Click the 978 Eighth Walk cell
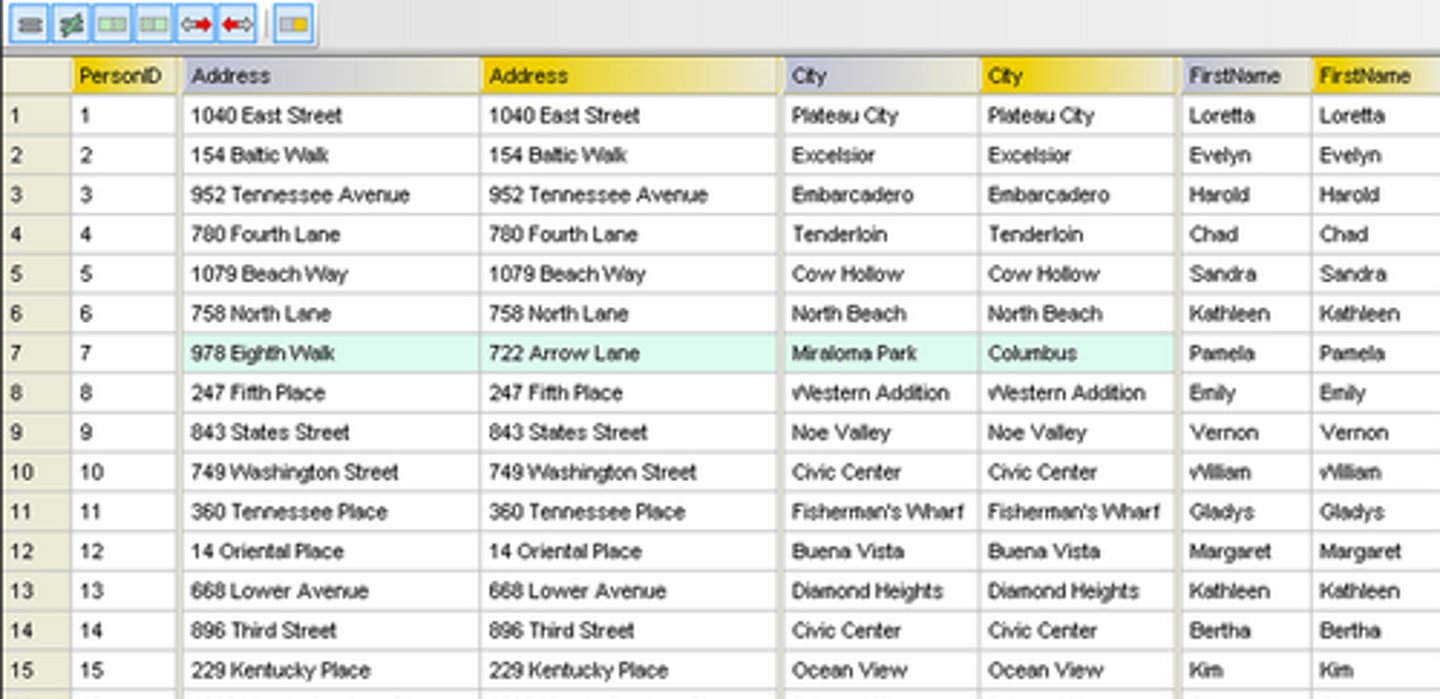1440x699 pixels. point(330,353)
